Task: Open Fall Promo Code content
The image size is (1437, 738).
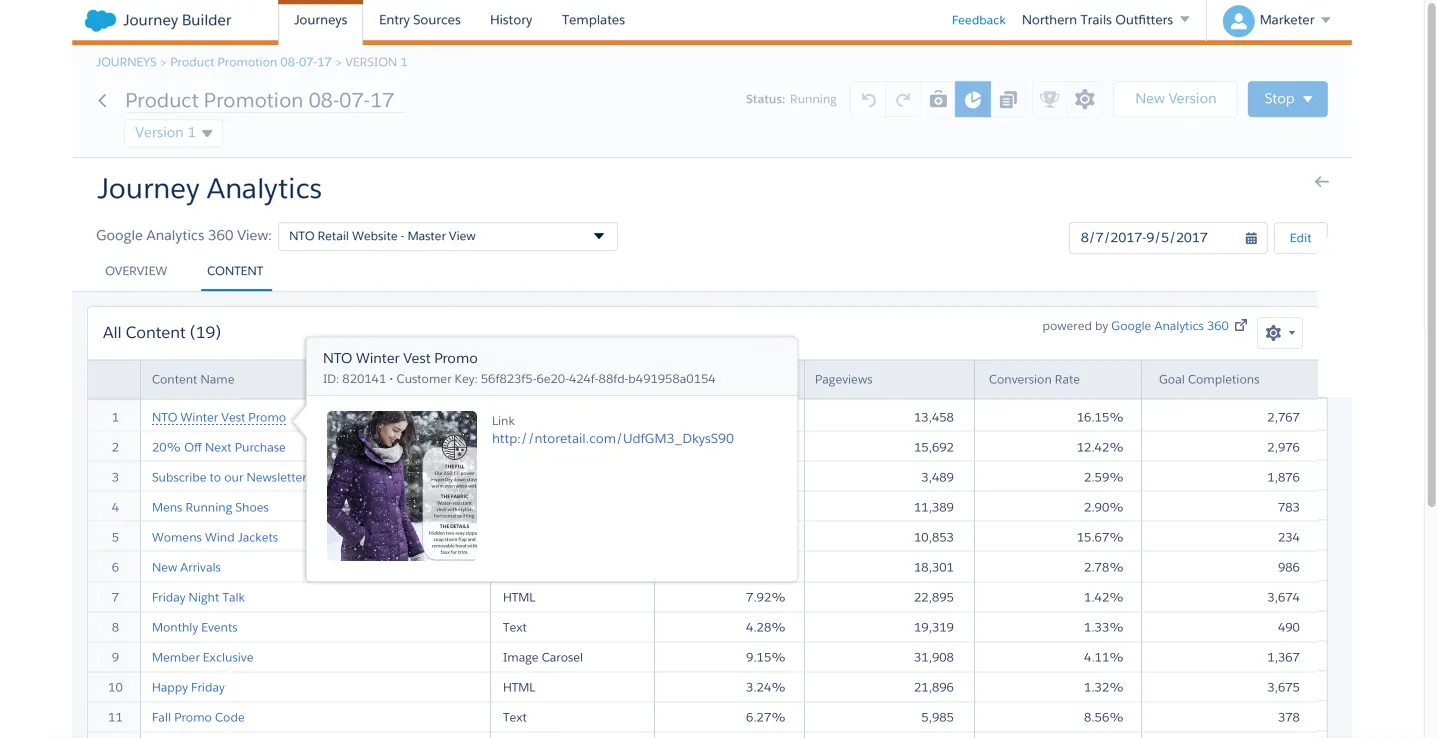Action: [198, 717]
